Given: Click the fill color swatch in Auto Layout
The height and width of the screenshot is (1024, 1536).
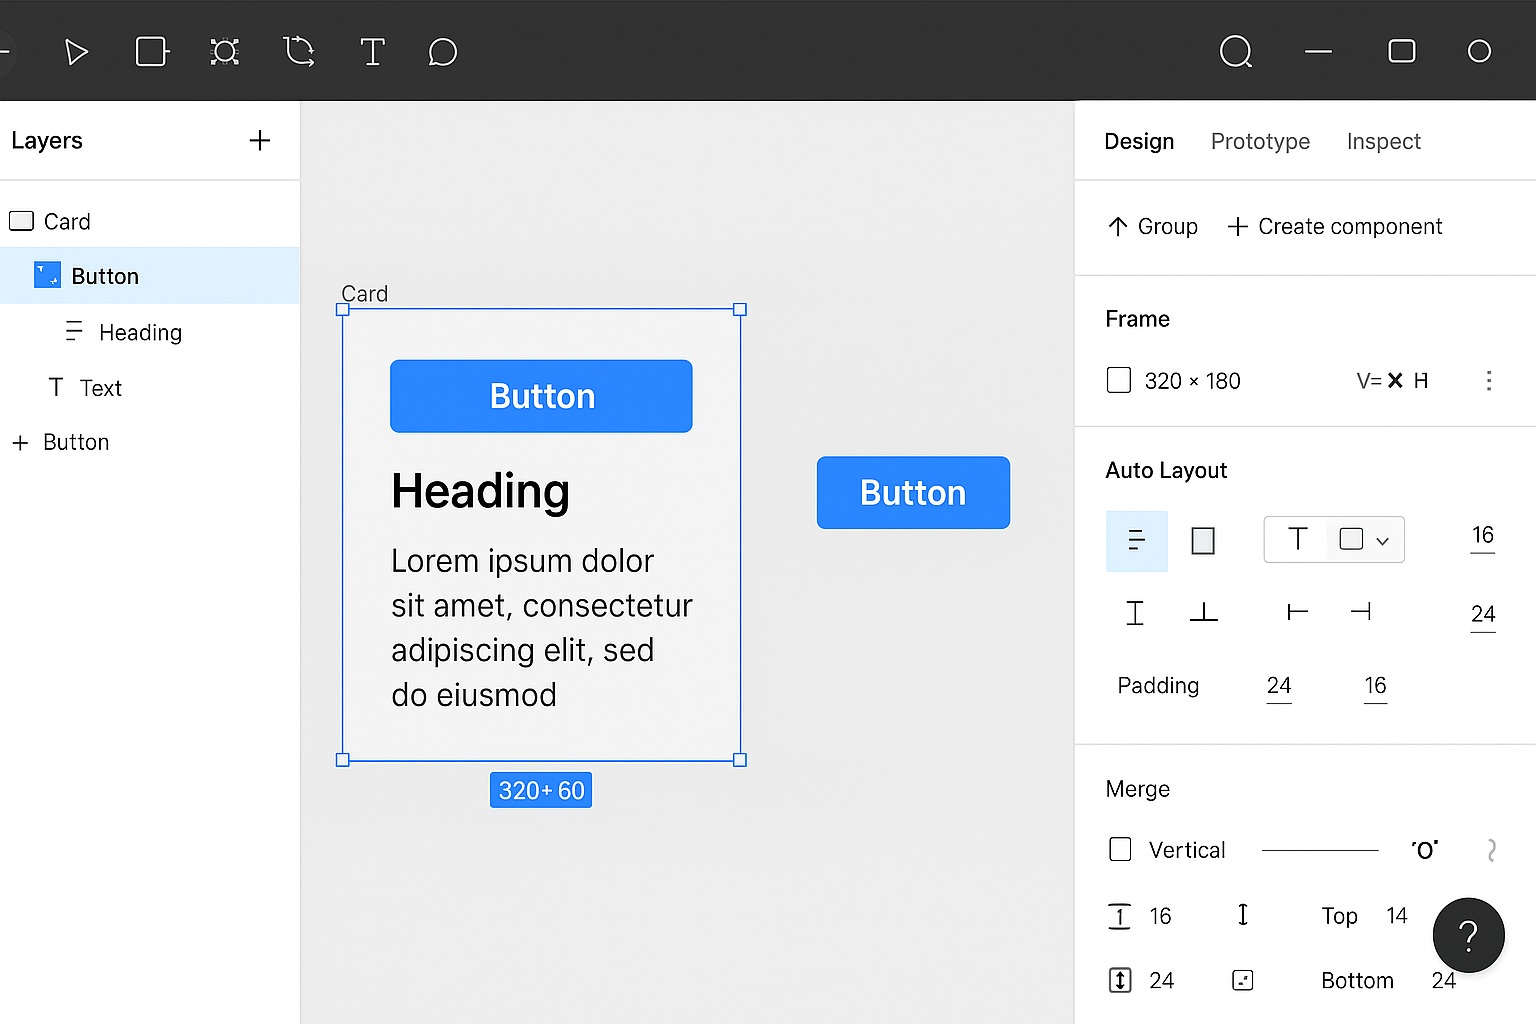Looking at the screenshot, I should tap(1350, 539).
